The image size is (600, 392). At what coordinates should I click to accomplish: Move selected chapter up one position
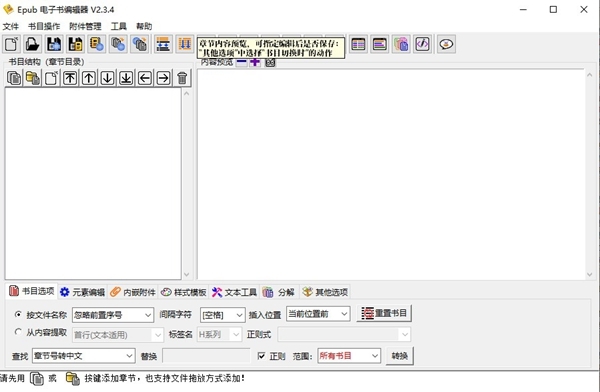point(89,78)
